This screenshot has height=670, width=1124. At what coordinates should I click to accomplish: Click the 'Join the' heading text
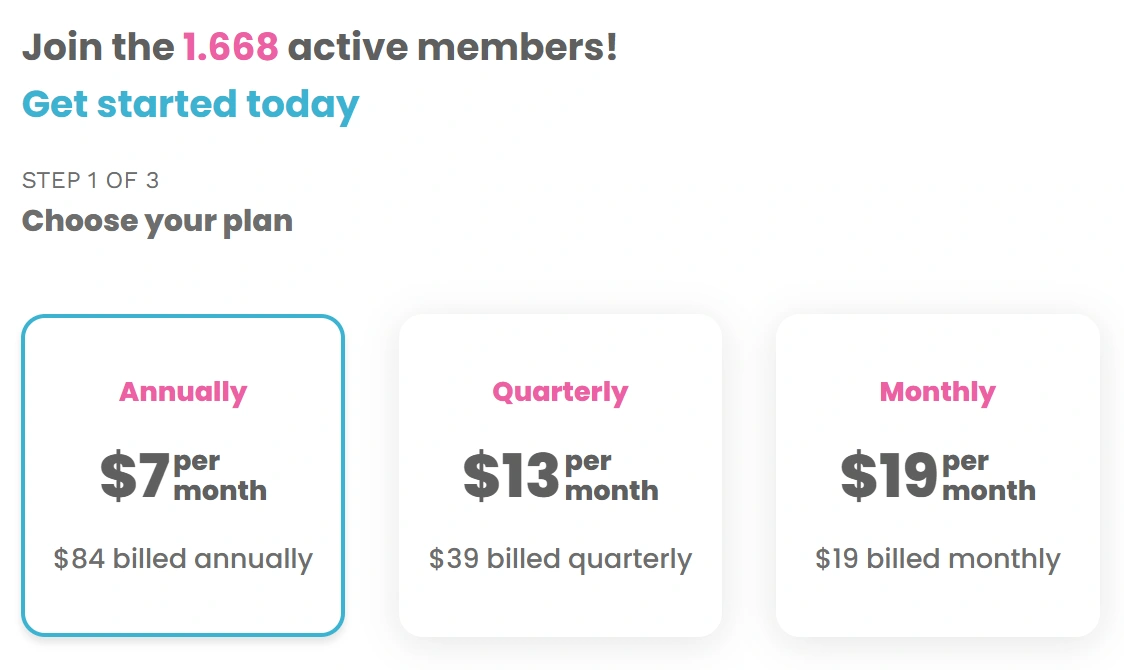click(98, 47)
